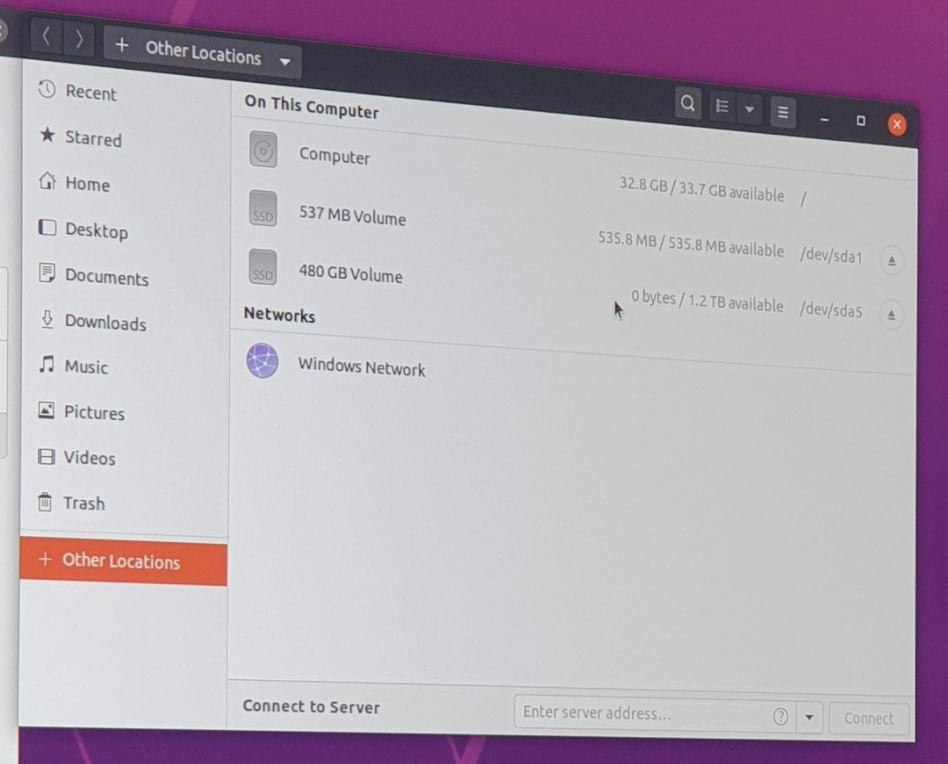Click the /dev/sda5 device path

coord(831,310)
